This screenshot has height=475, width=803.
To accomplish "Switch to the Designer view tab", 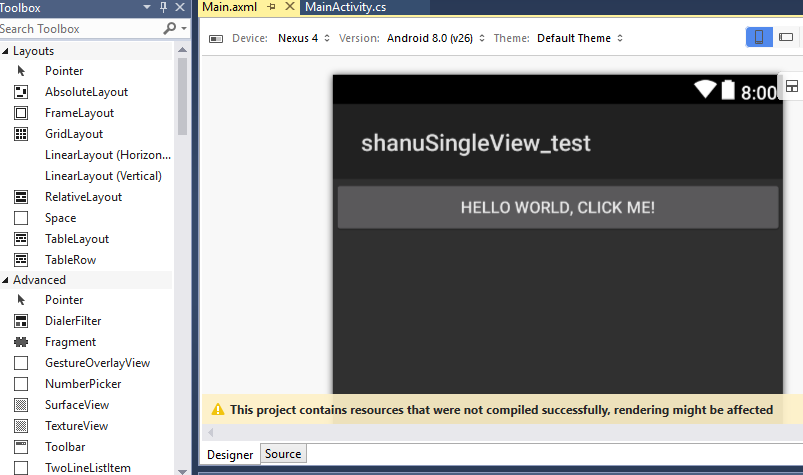I will tap(230, 455).
